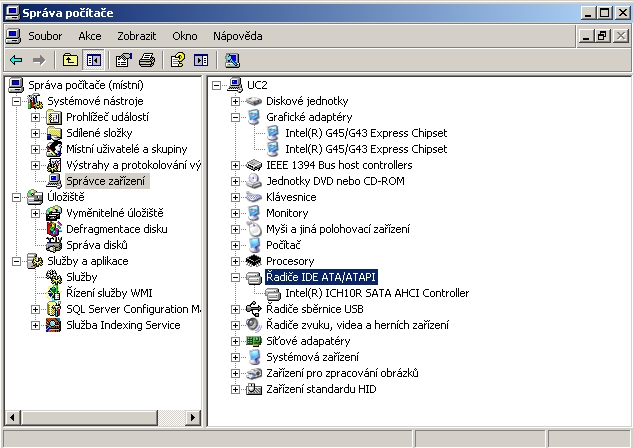Open the Nápověda menu
The width and height of the screenshot is (633, 448).
click(x=237, y=36)
